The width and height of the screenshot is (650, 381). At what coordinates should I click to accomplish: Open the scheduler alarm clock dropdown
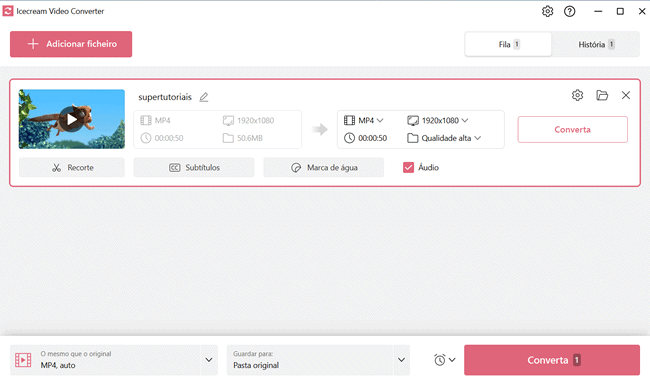click(x=445, y=360)
